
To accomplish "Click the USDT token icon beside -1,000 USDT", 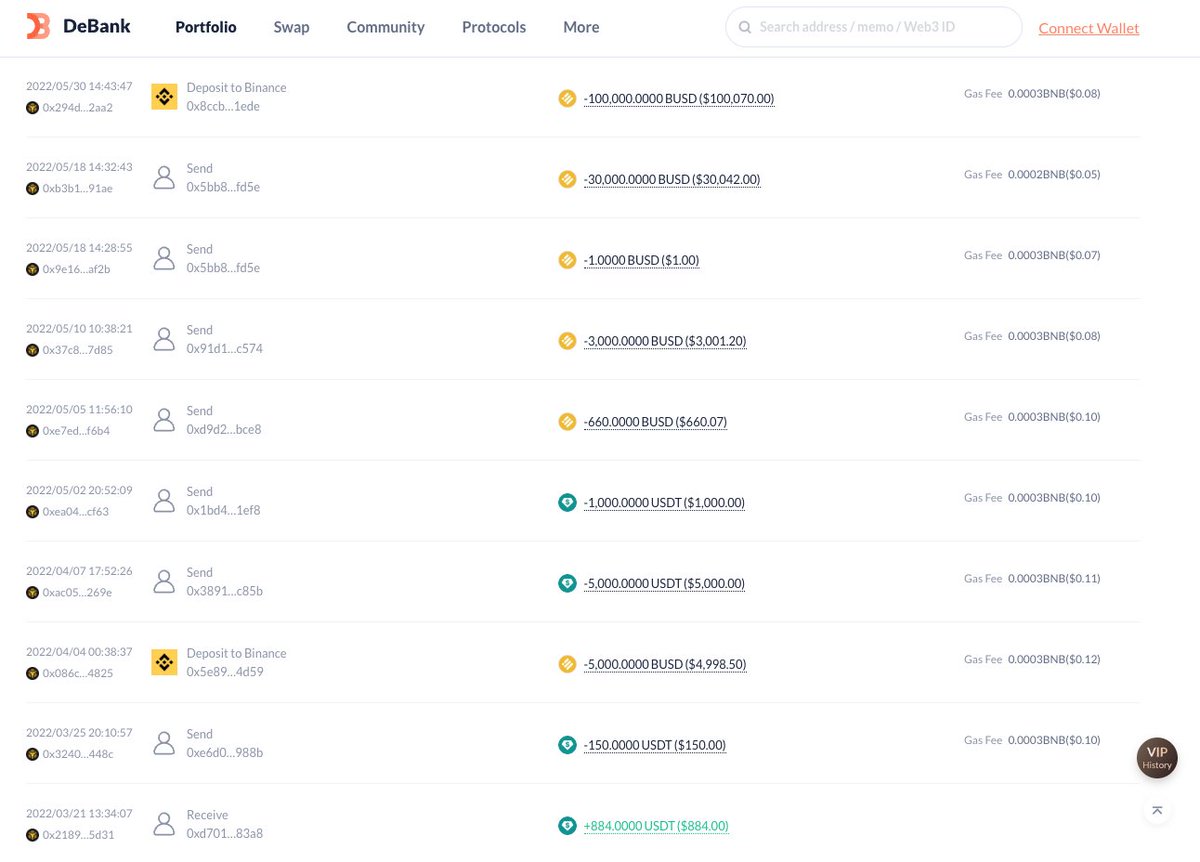I will tap(567, 502).
